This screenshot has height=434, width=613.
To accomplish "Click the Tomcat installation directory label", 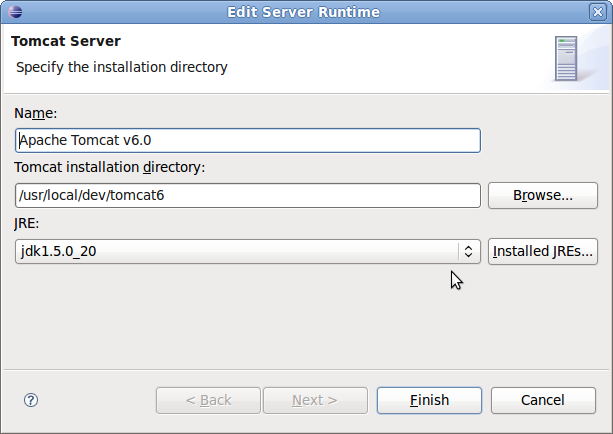I will pyautogui.click(x=109, y=167).
